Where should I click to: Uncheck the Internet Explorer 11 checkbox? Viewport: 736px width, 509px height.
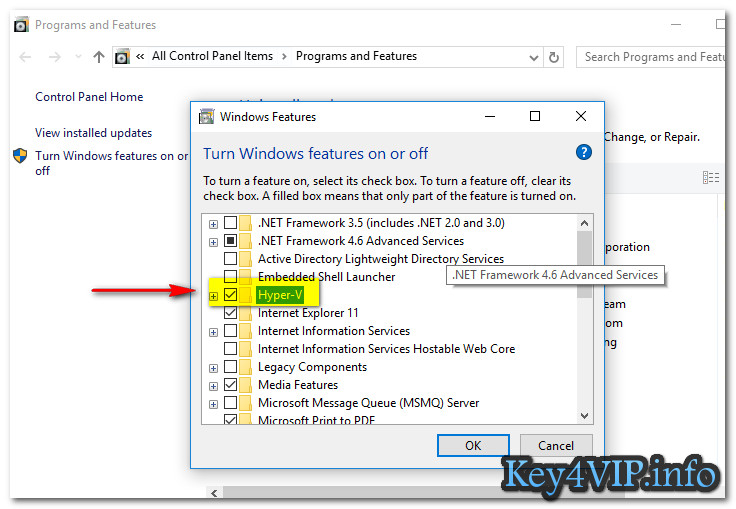(x=230, y=312)
